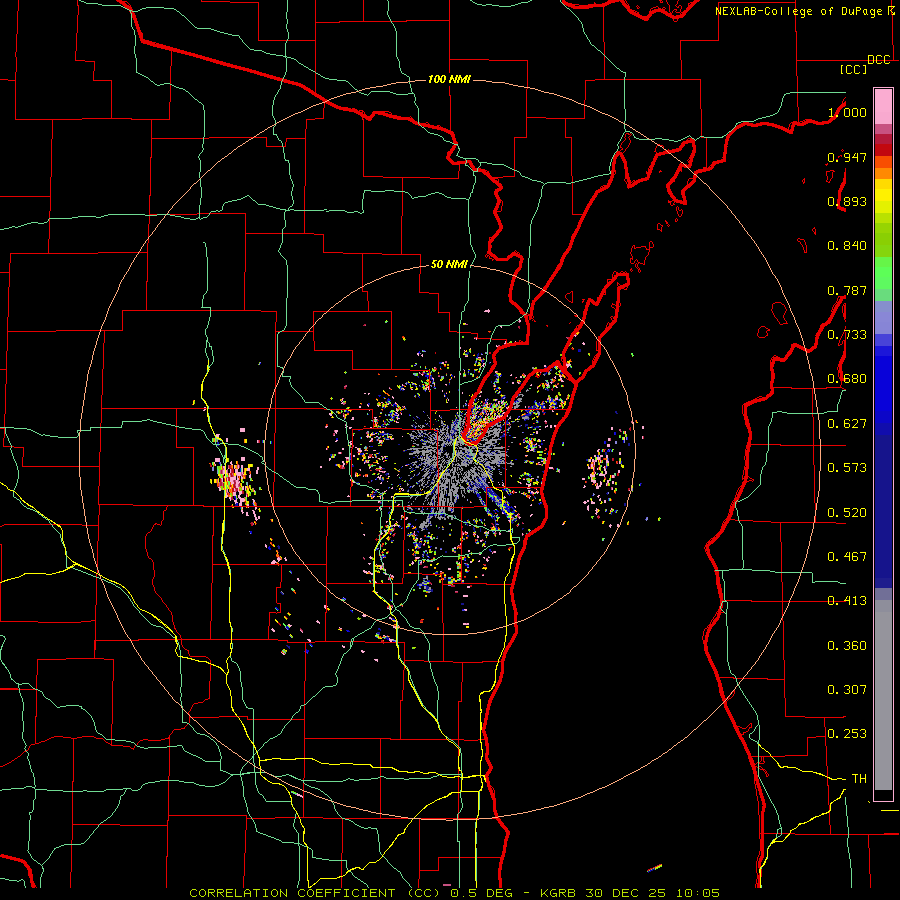Image resolution: width=900 pixels, height=900 pixels.
Task: Click the 0.413 legend value
Action: click(847, 601)
